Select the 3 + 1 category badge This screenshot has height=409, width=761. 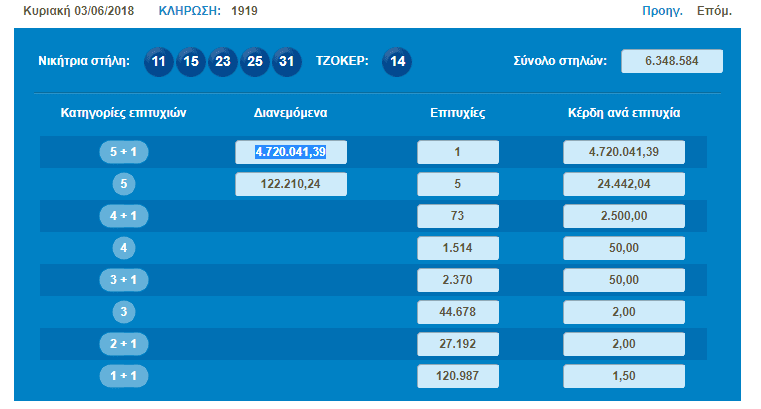[x=124, y=280]
